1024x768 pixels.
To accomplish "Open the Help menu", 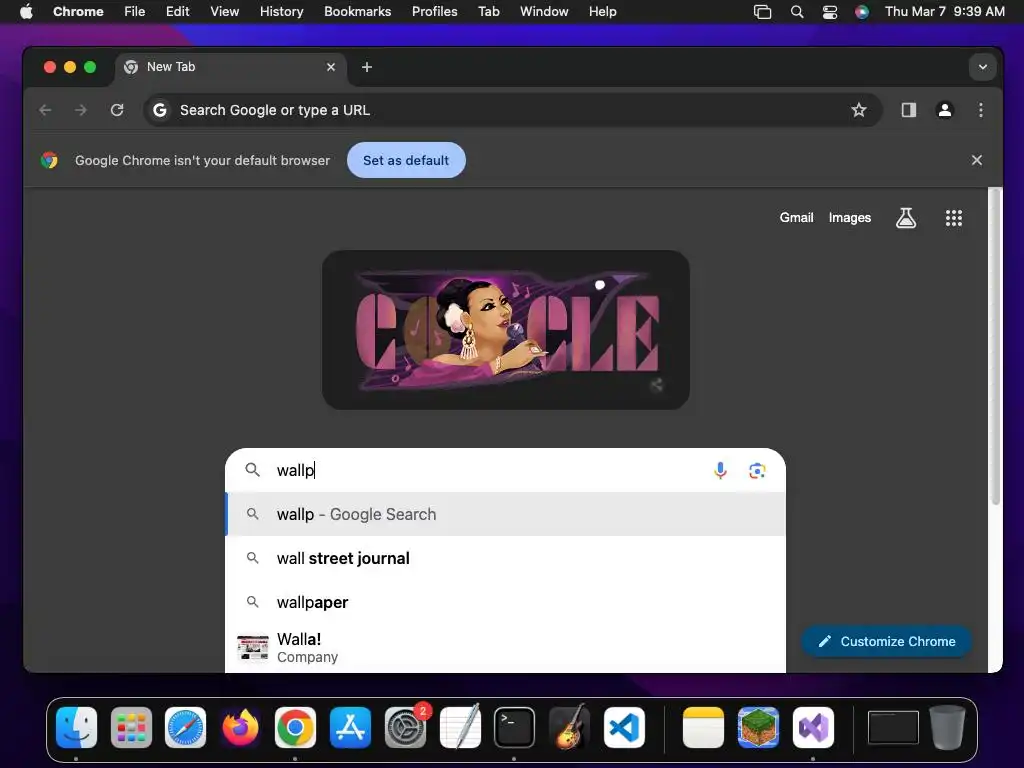I will pyautogui.click(x=602, y=11).
